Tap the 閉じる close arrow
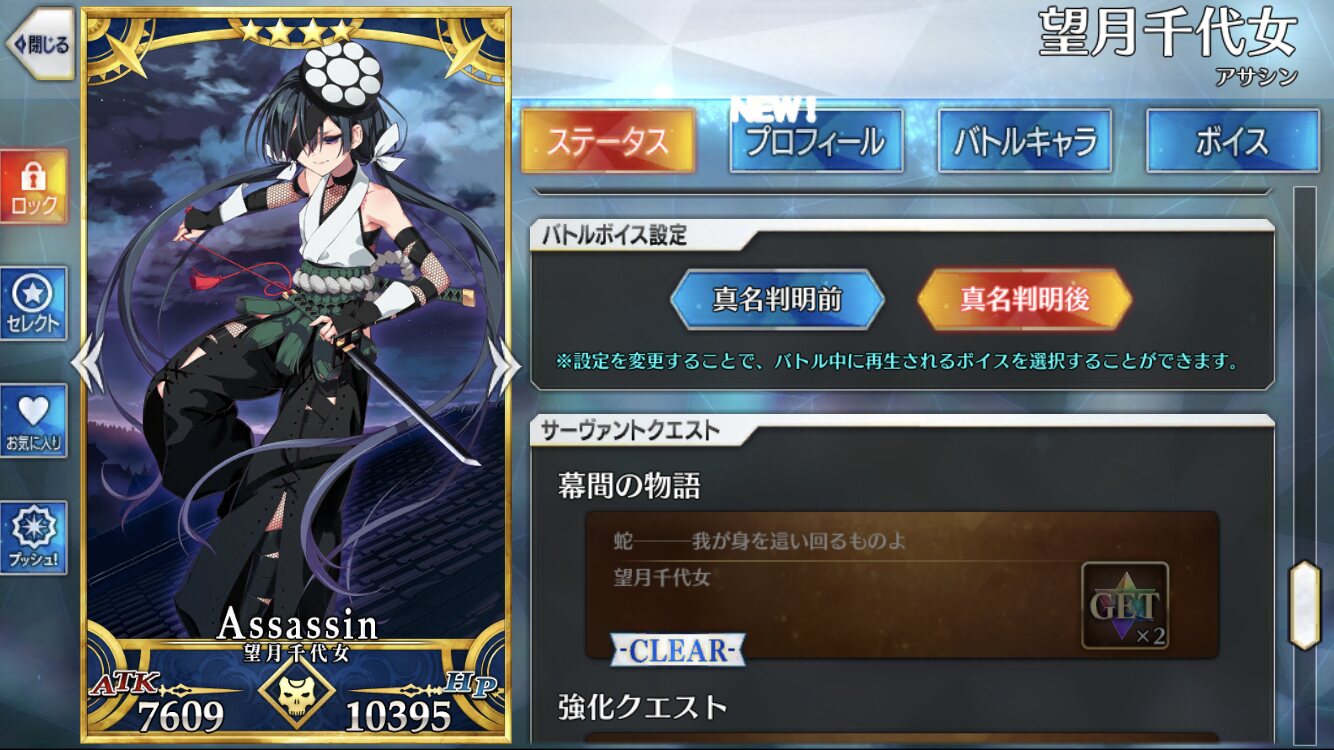 (40, 44)
